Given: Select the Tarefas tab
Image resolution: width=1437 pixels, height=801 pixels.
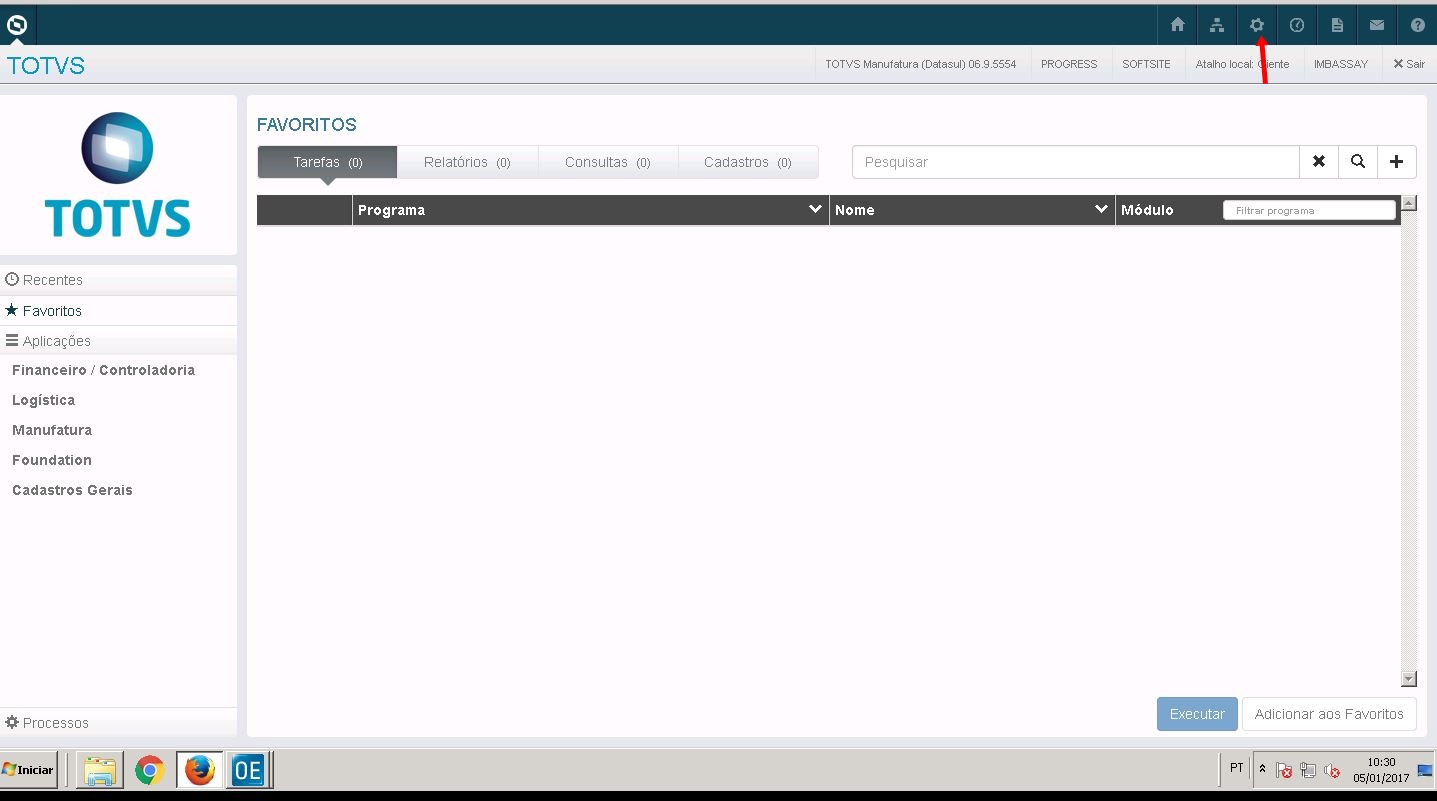Looking at the screenshot, I should point(328,162).
